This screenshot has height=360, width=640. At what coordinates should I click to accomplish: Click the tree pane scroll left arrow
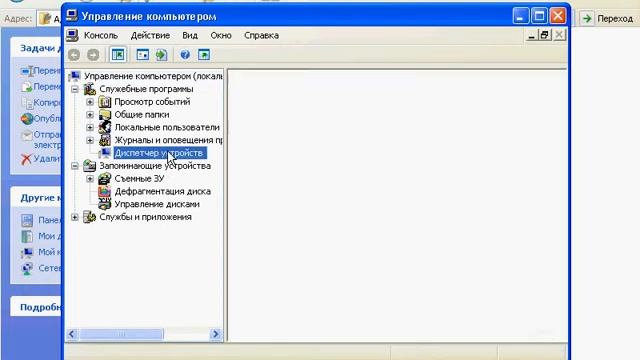tap(72, 334)
